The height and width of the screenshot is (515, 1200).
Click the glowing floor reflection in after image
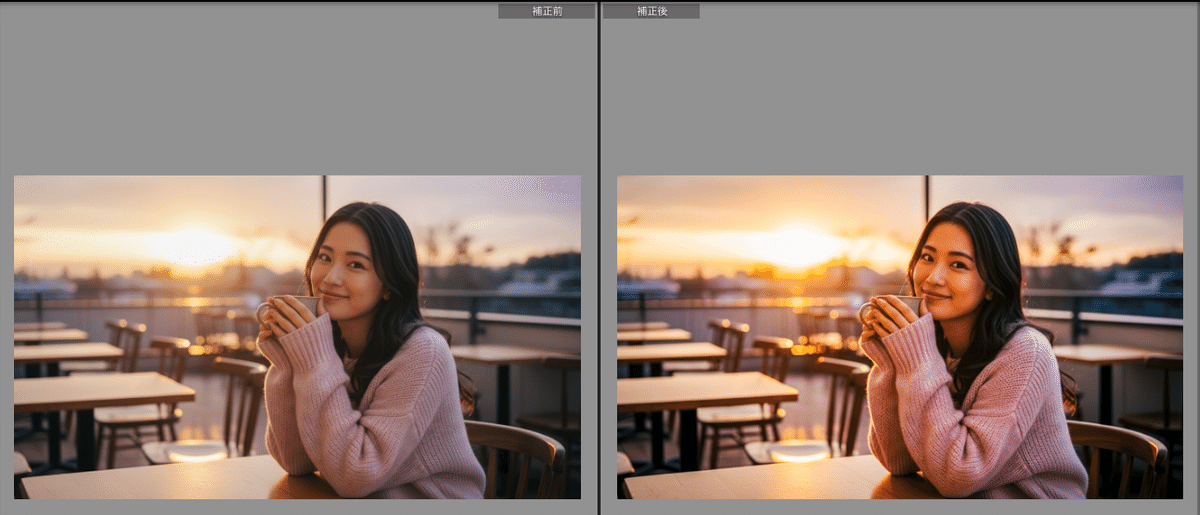pos(798,453)
